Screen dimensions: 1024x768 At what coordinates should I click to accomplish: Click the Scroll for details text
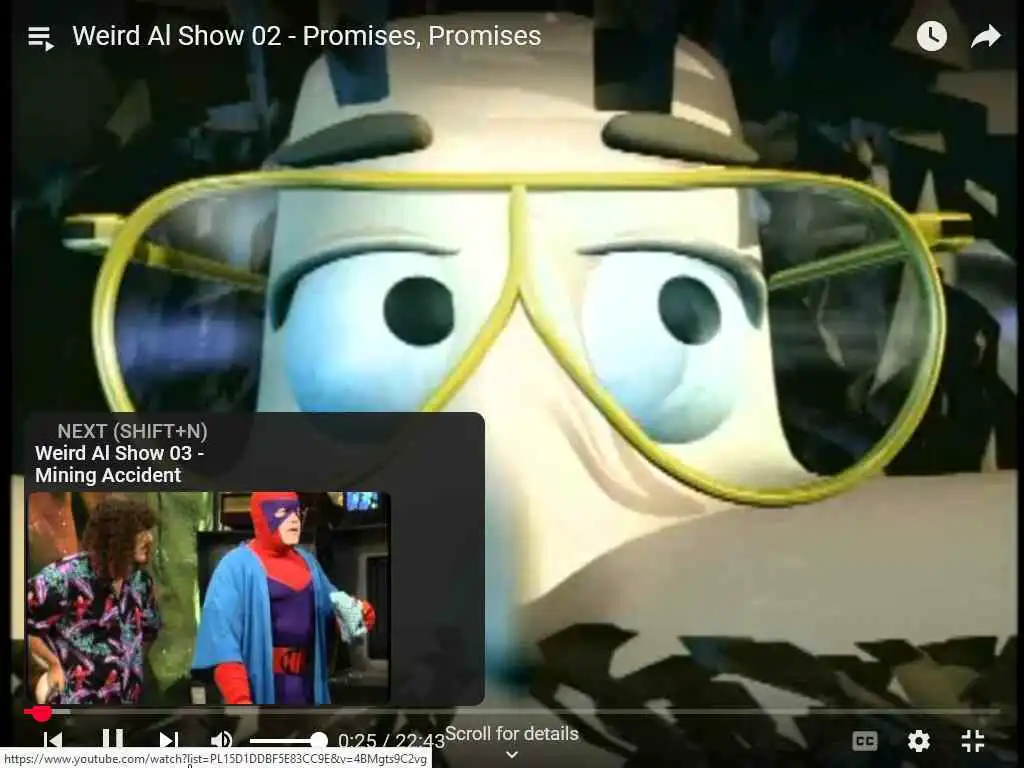[512, 733]
